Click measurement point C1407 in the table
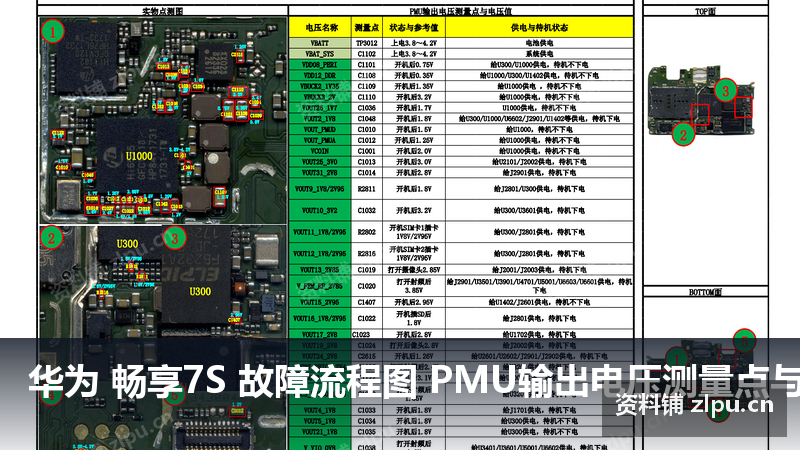Image resolution: width=800 pixels, height=450 pixels. tap(366, 303)
